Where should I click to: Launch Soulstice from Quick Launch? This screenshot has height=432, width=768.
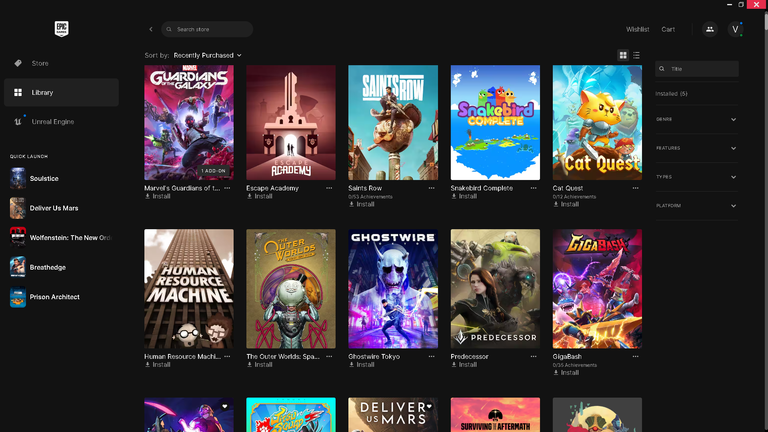click(x=61, y=178)
